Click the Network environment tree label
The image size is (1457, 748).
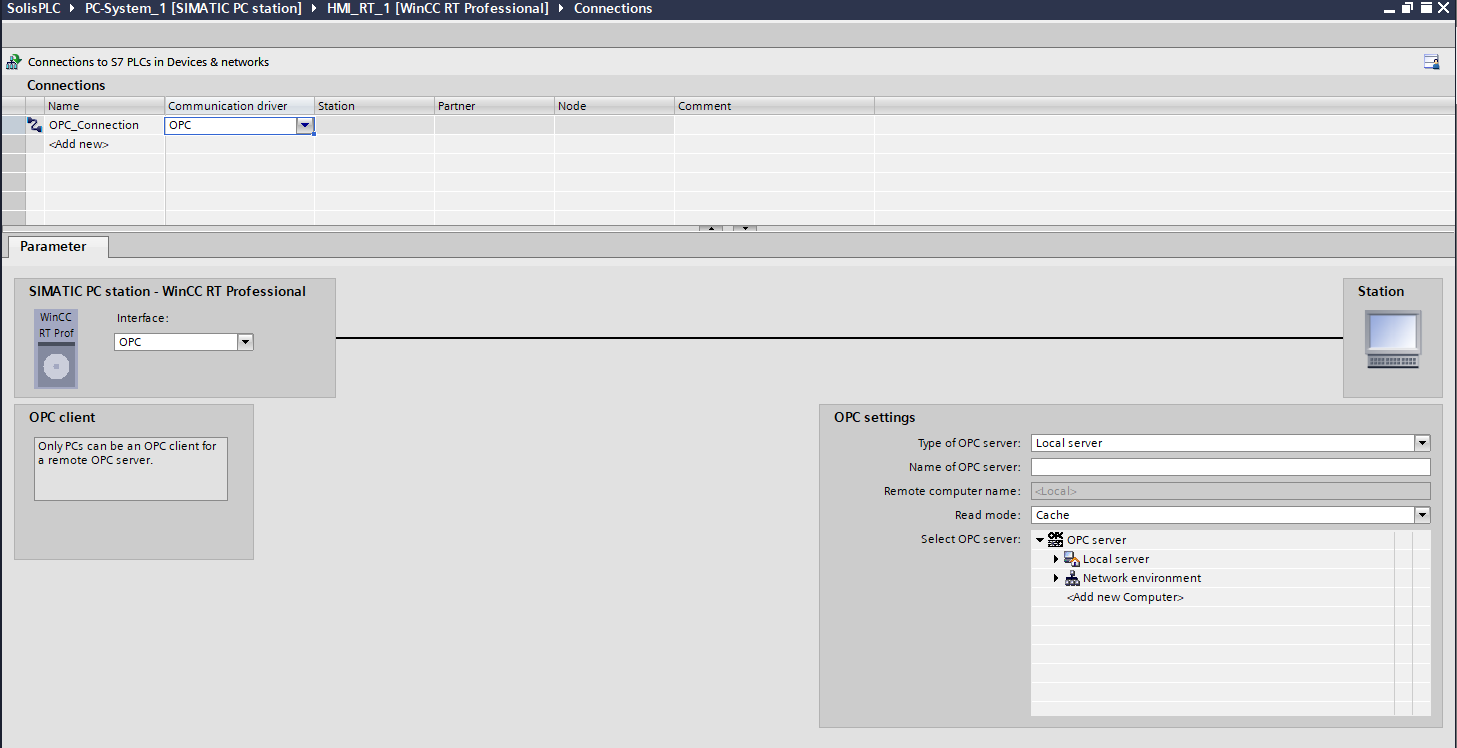(x=1142, y=578)
